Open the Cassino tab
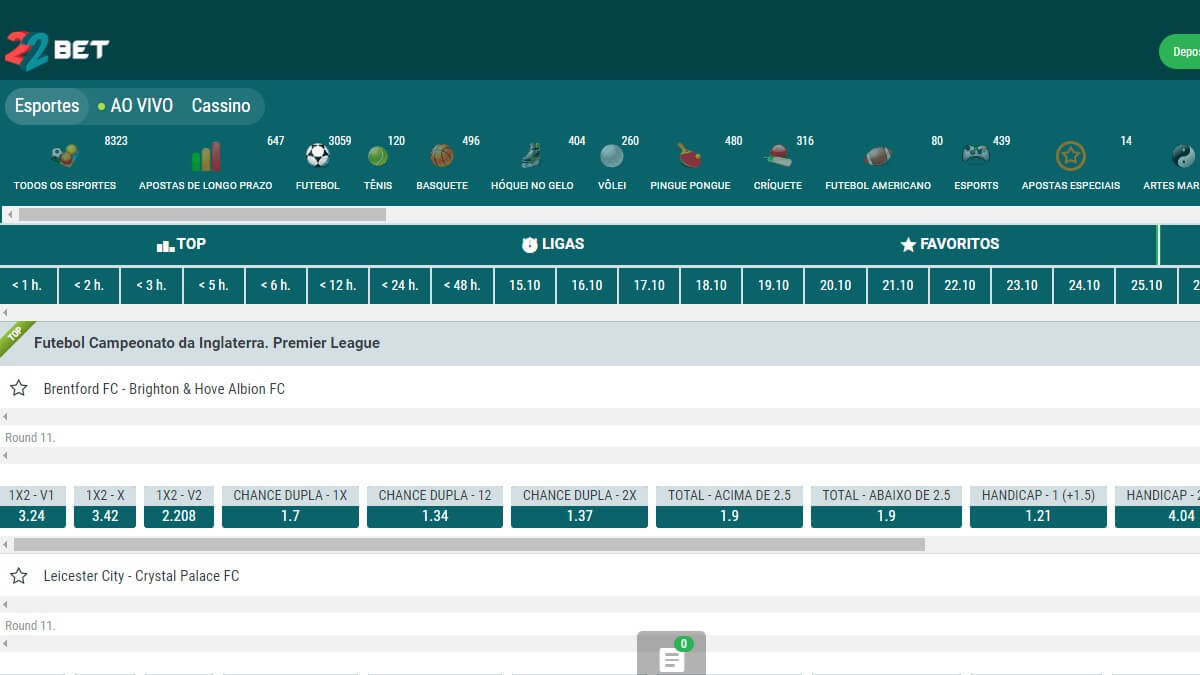Screen dimensions: 1200x675 221,106
